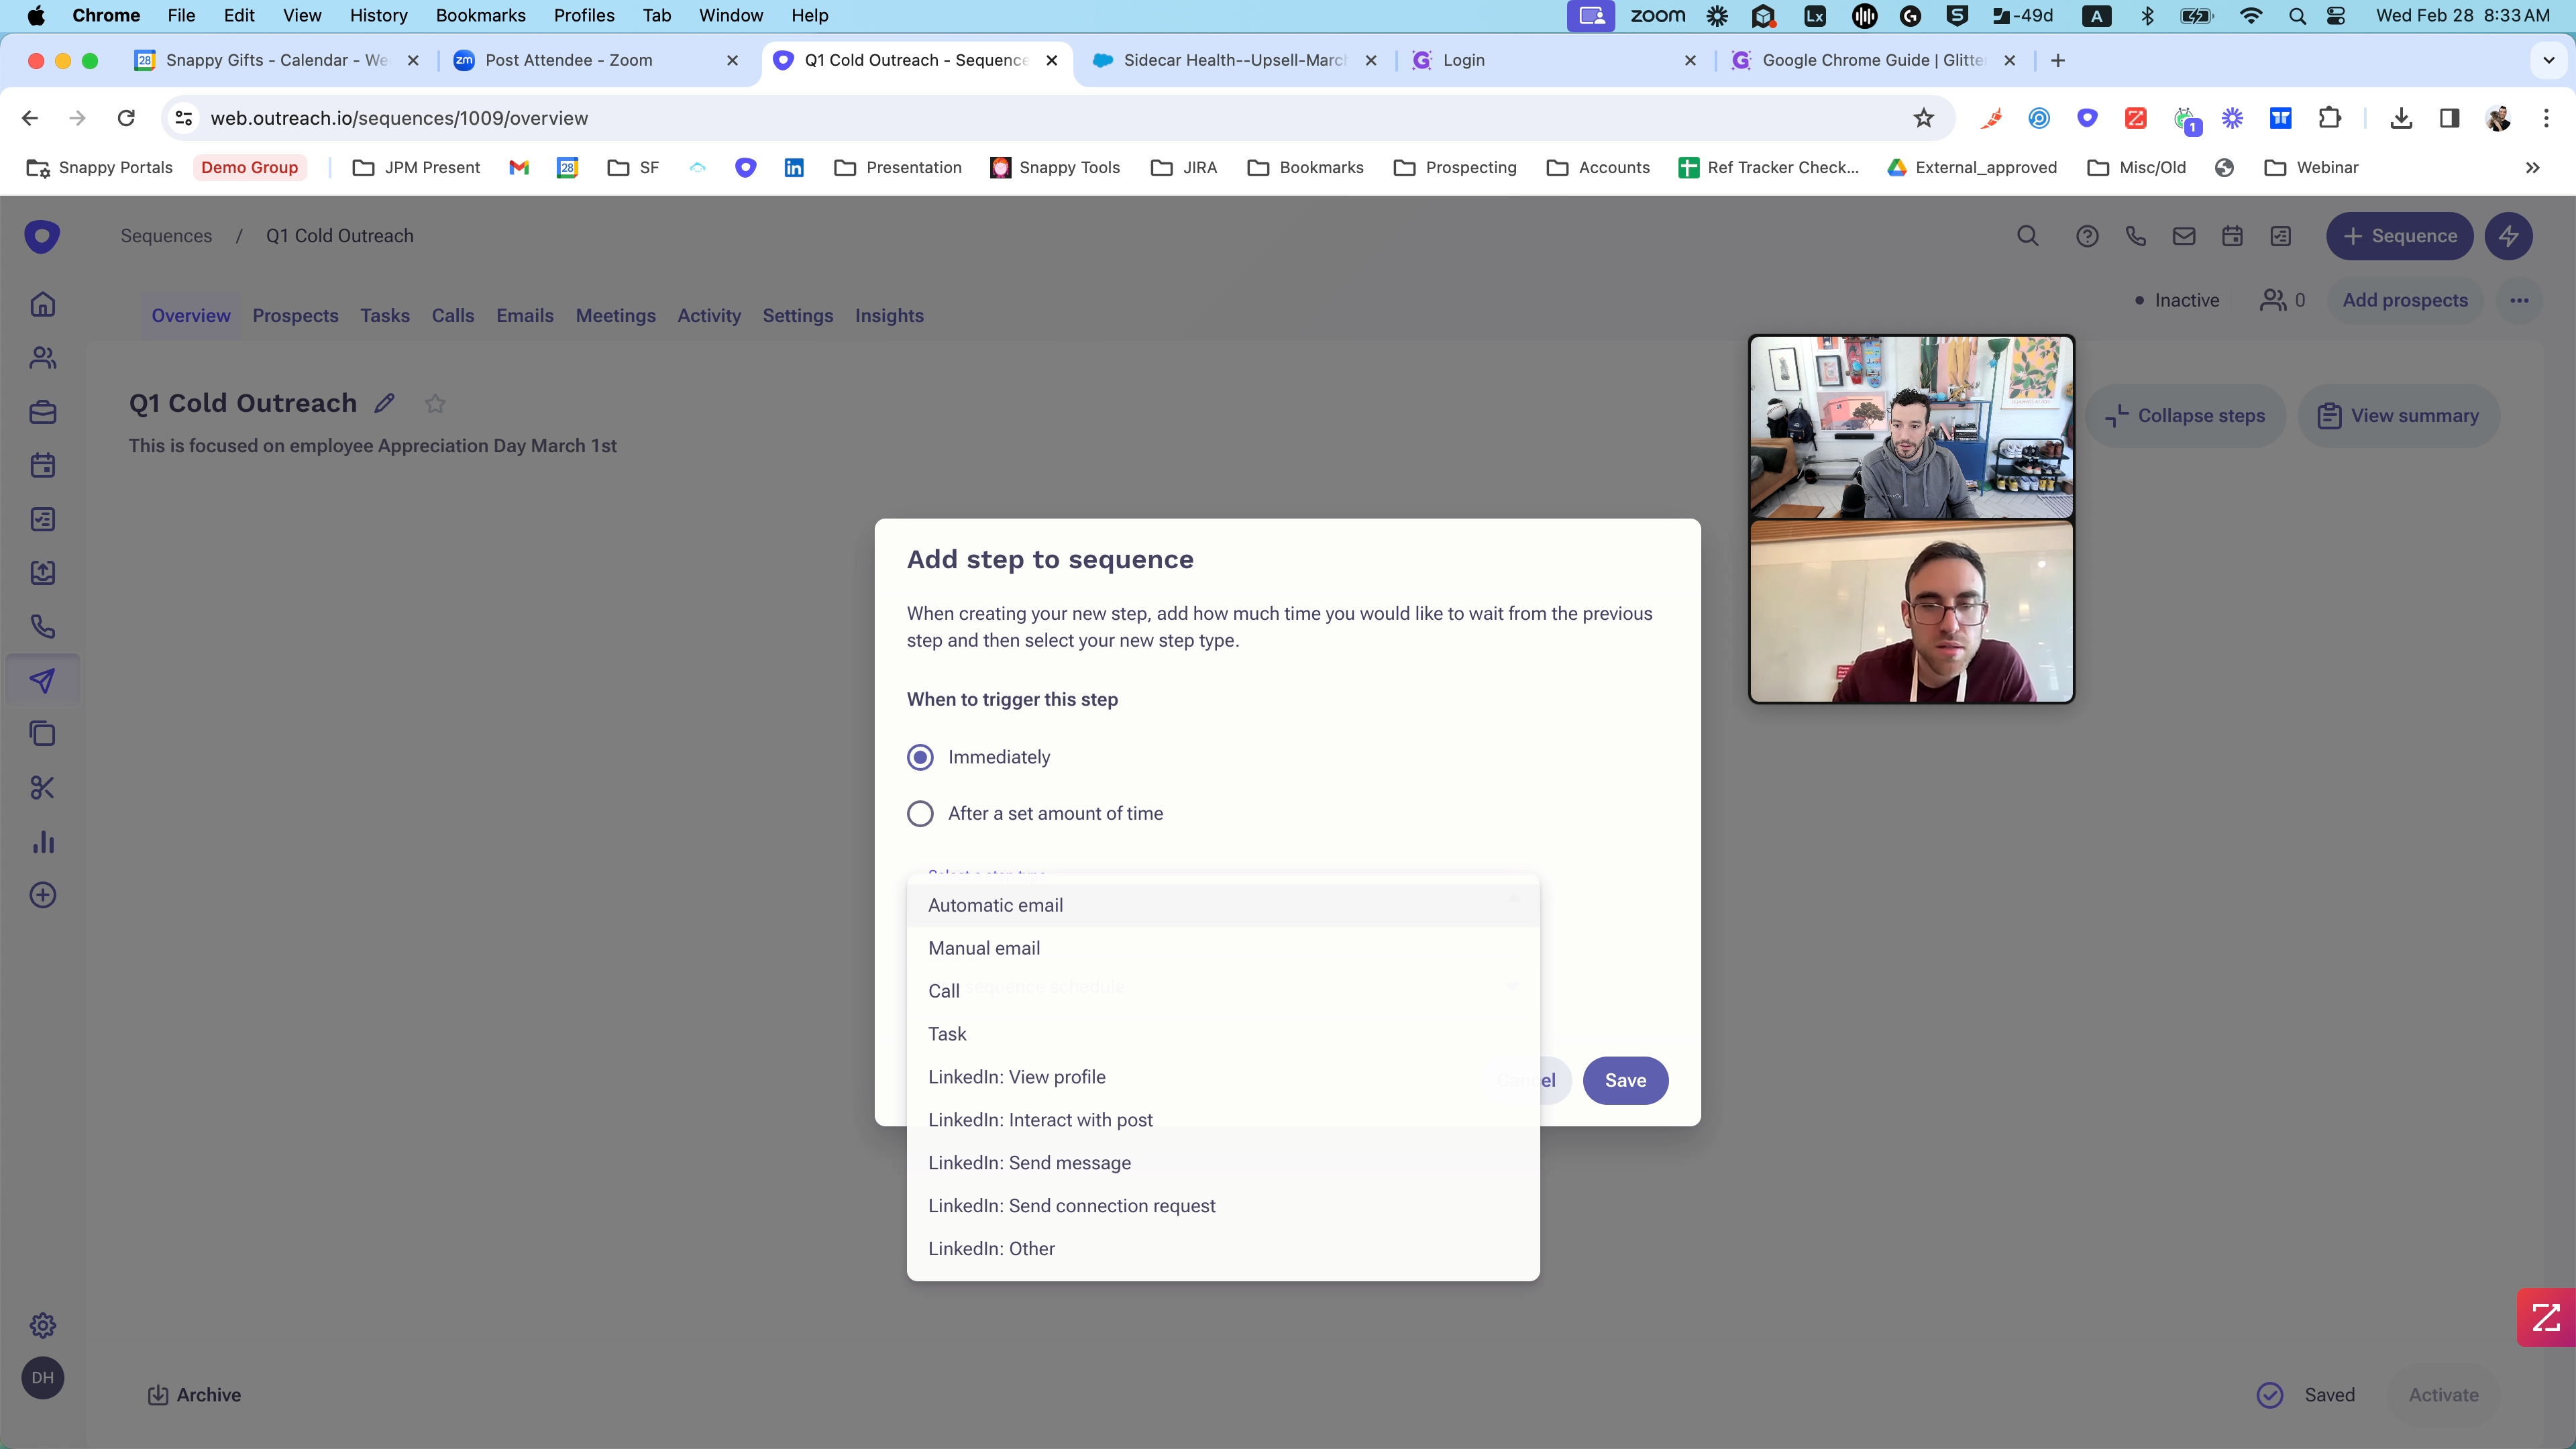Screen dimensions: 2576x1449
Task: Bookmark this page with the star icon
Action: click(1924, 118)
